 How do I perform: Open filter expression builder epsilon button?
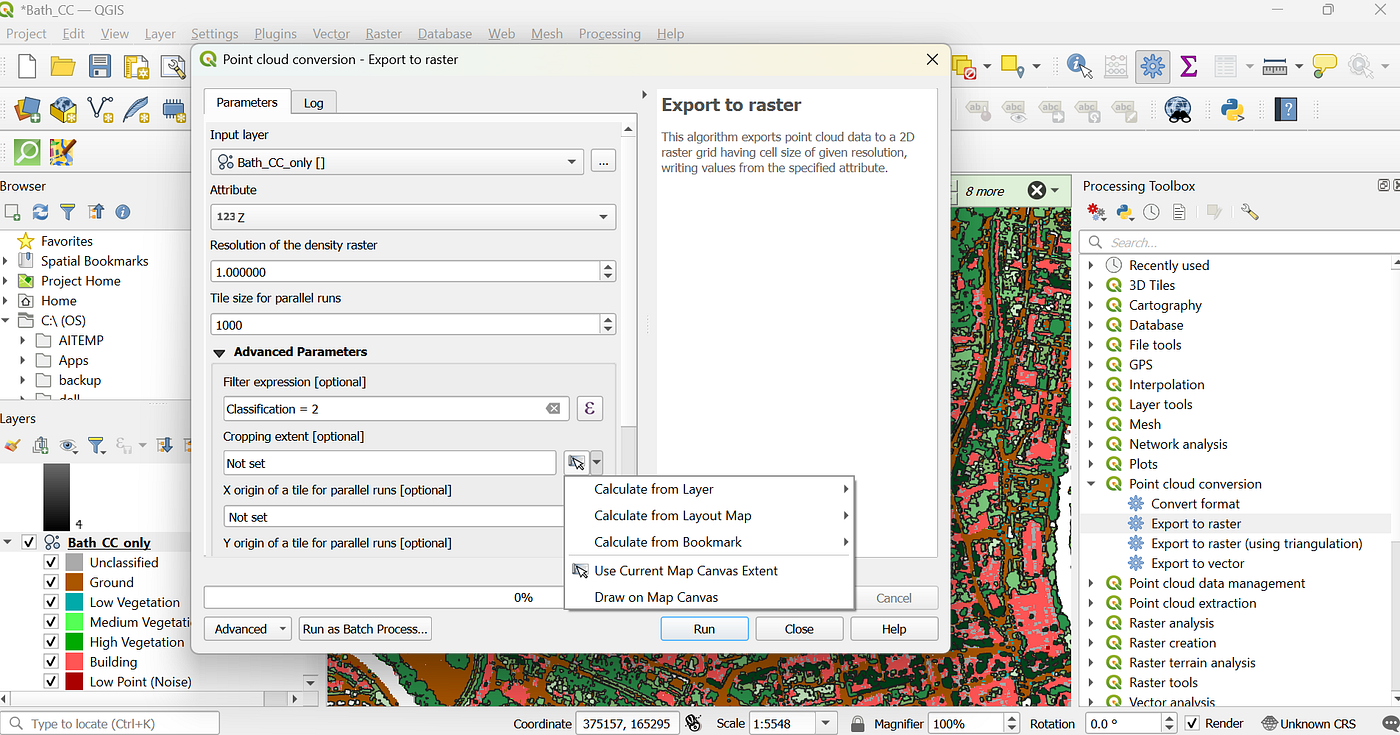tap(590, 408)
